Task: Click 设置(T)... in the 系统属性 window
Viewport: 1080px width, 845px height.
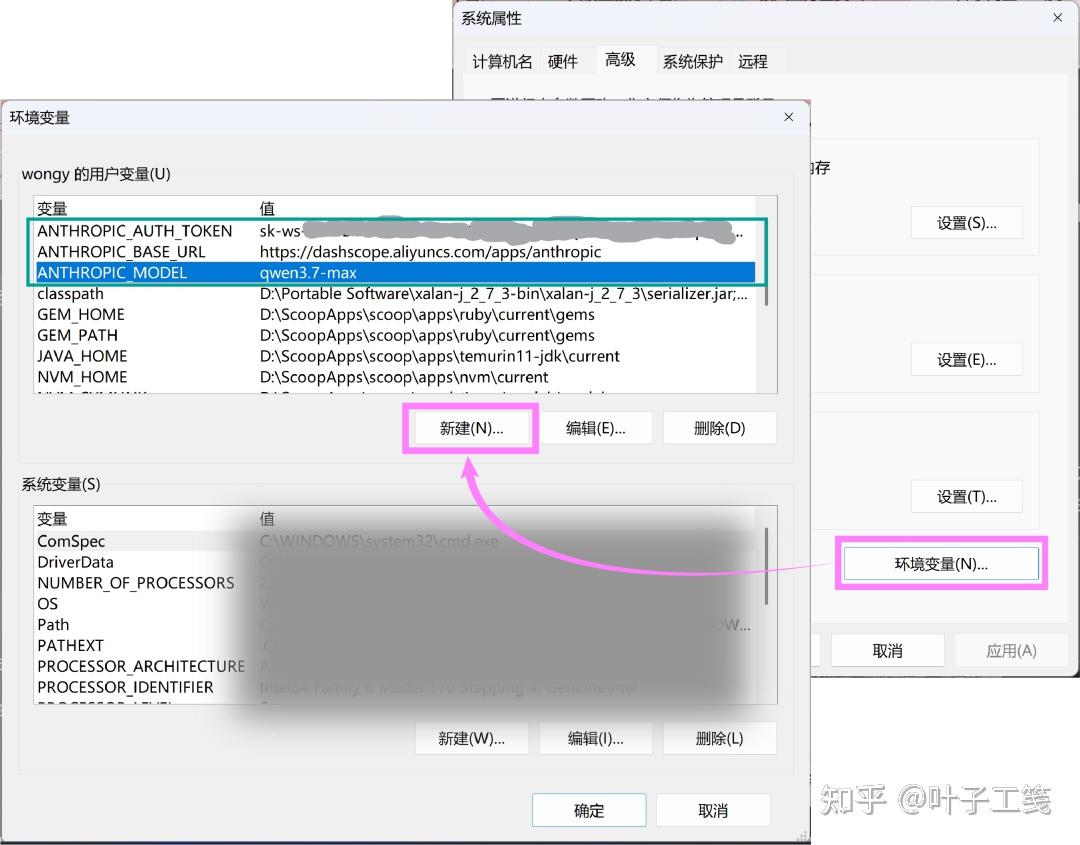Action: tap(966, 497)
